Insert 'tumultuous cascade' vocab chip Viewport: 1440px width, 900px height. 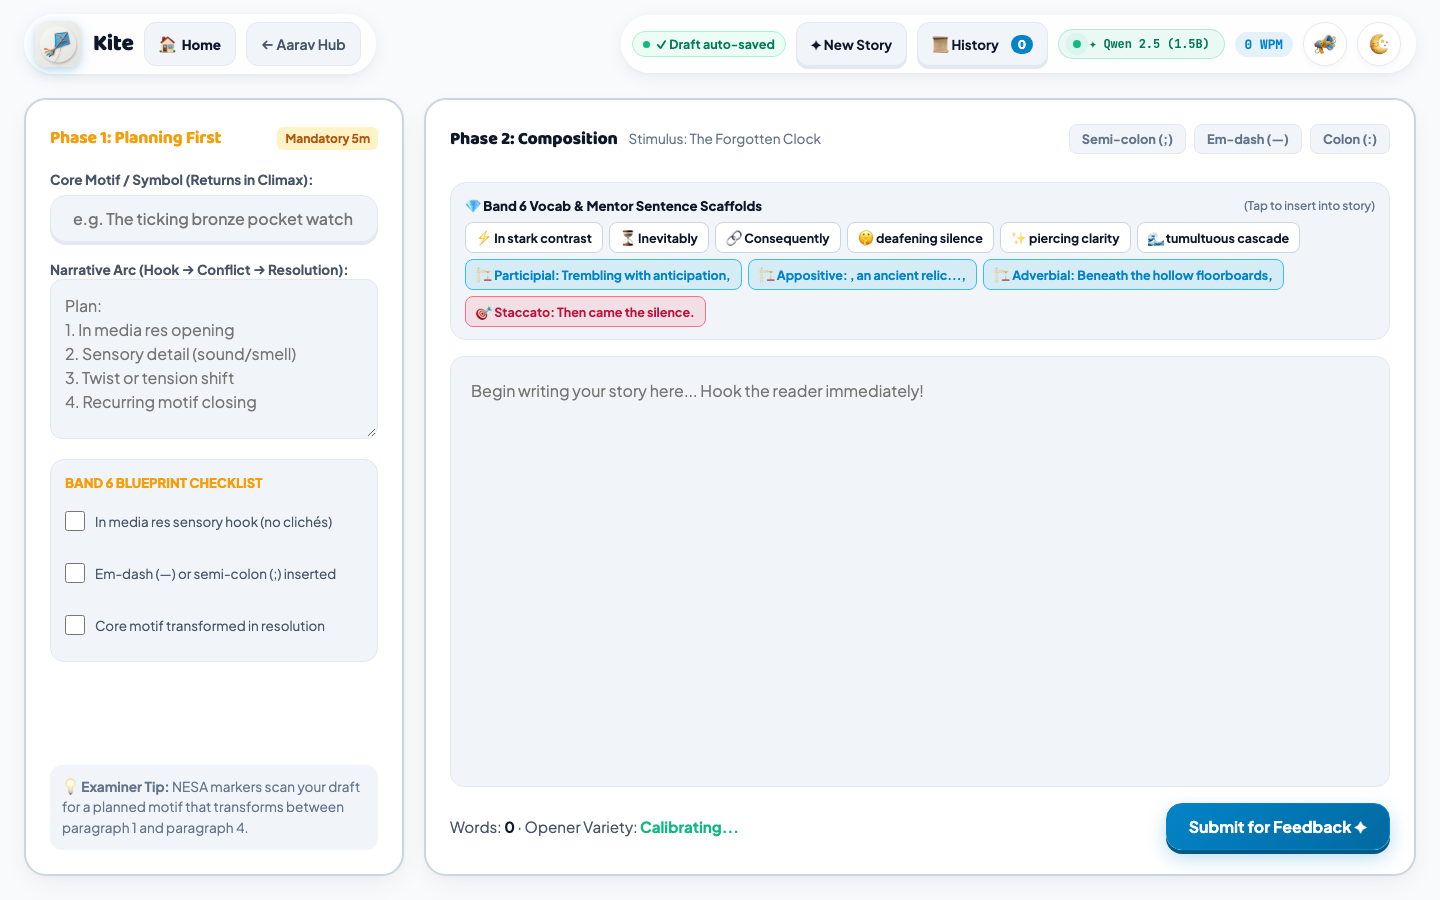coord(1218,238)
